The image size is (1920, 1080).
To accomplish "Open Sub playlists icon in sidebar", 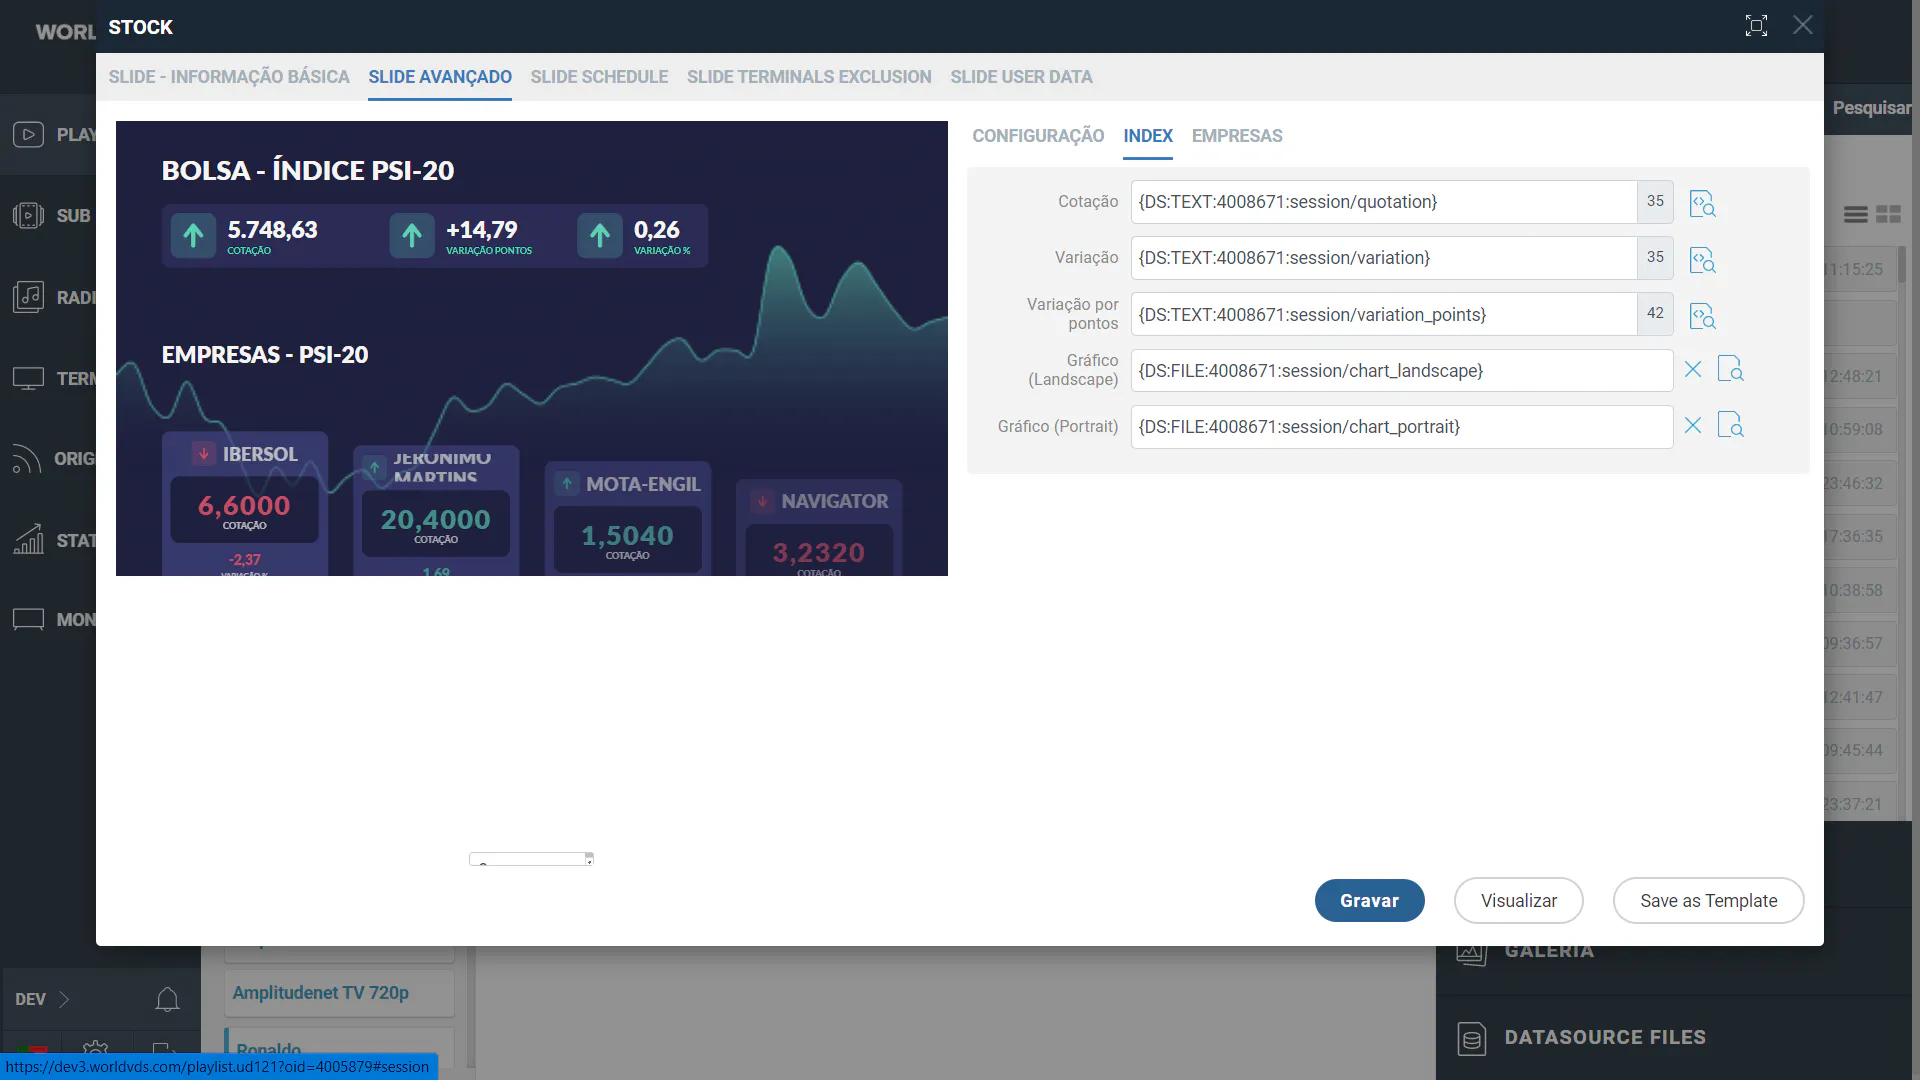I will tap(28, 215).
